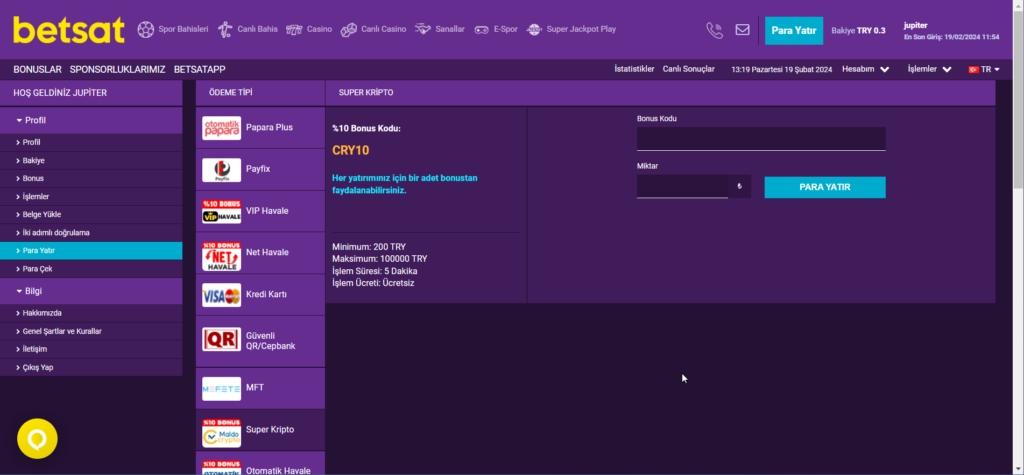This screenshot has height=475, width=1024.
Task: Open İletişim in sidebar
Action: [x=91, y=349]
